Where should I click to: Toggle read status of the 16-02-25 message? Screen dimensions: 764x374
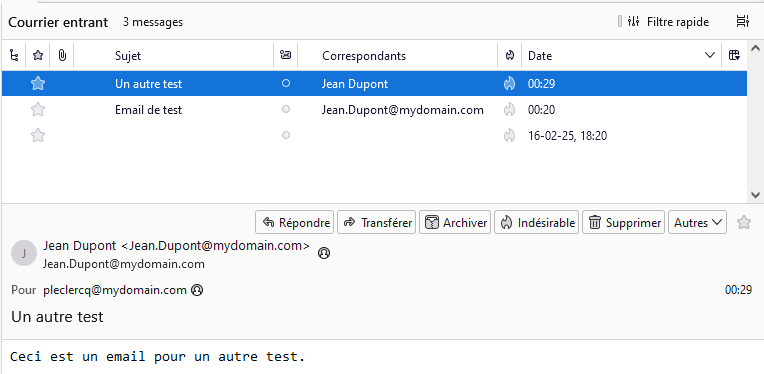(x=286, y=135)
